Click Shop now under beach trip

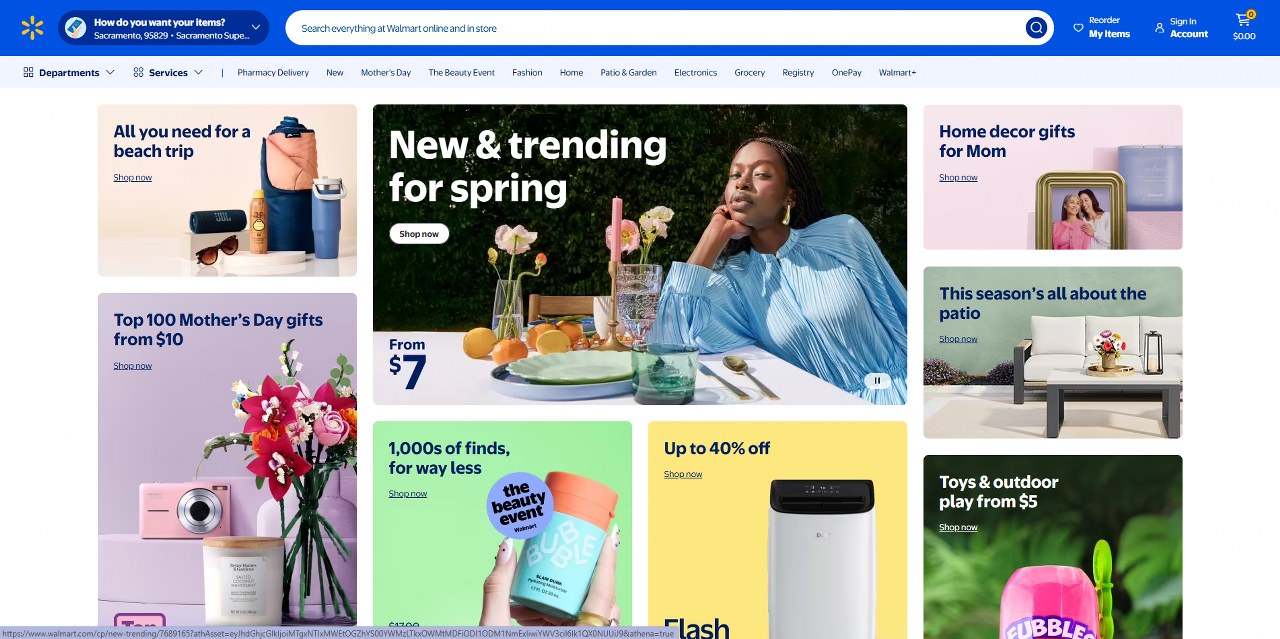(x=133, y=177)
